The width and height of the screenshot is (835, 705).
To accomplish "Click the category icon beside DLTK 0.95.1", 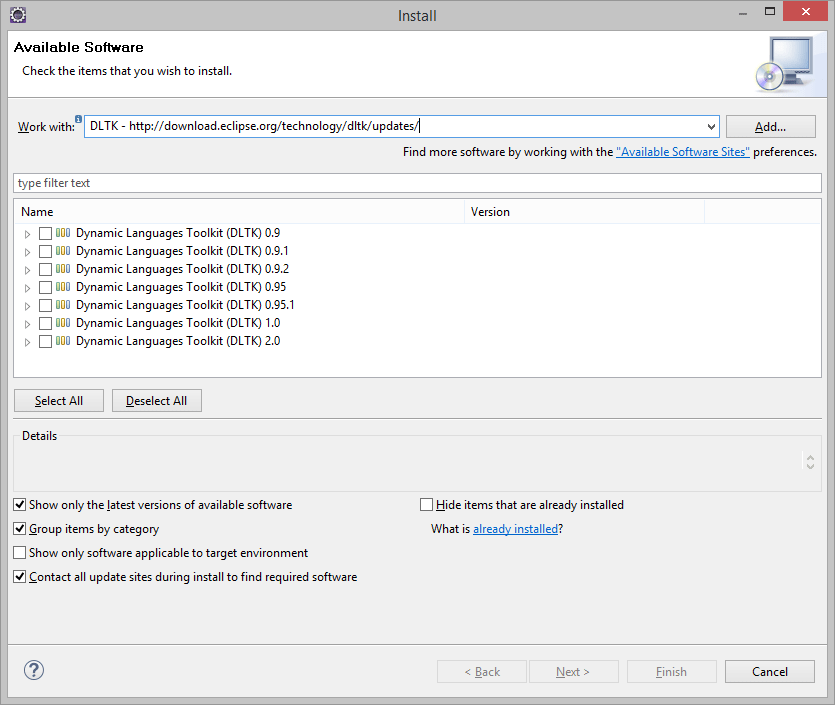I will point(63,305).
